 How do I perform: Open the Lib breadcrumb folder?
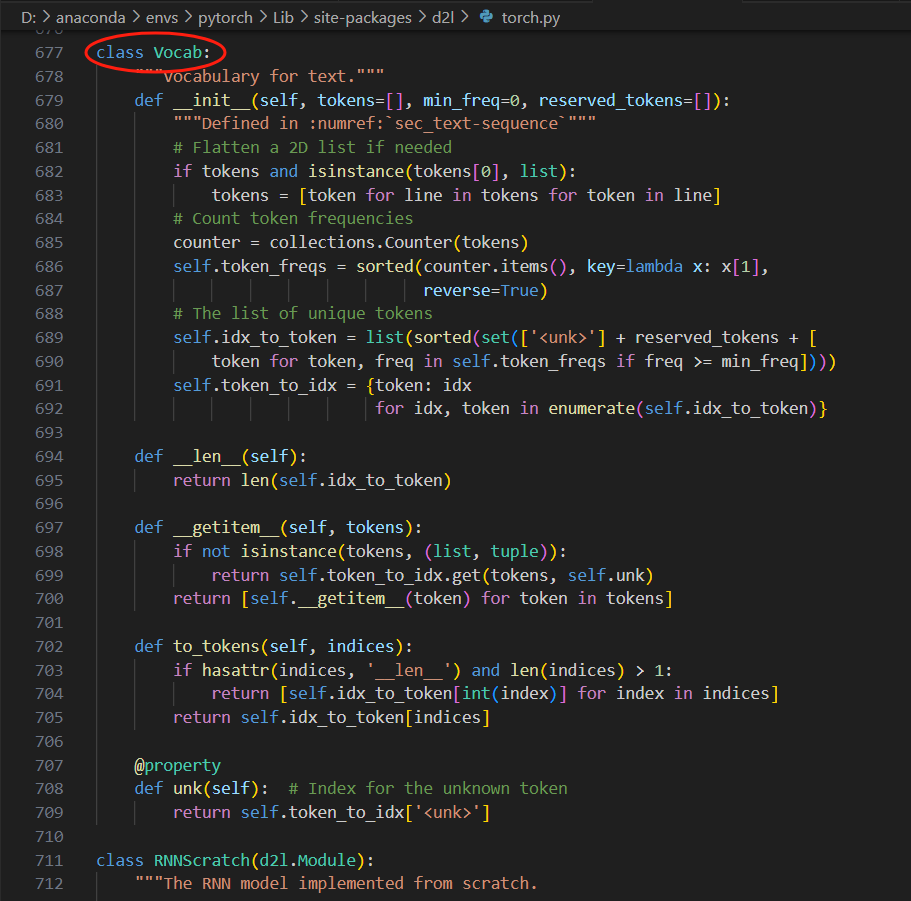point(284,17)
